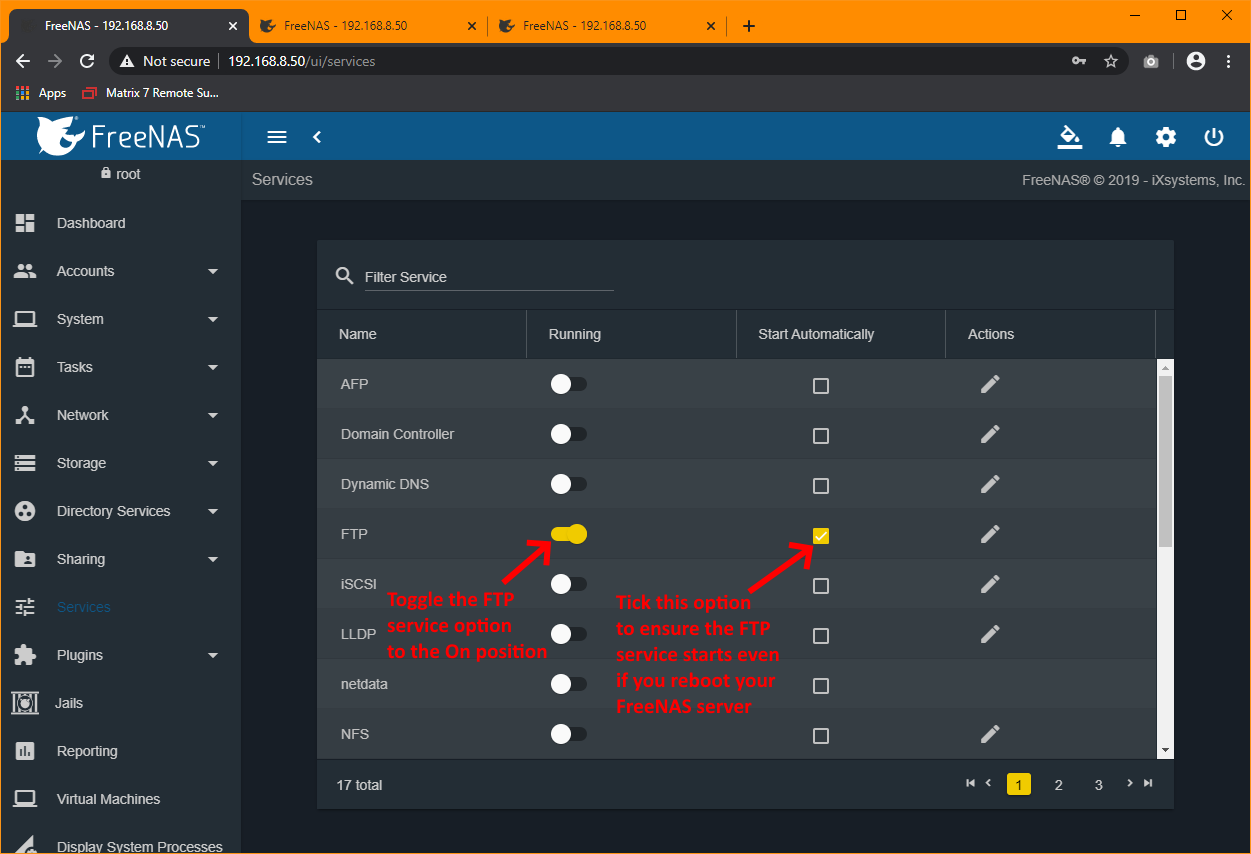Click the Filter Service search icon

pyautogui.click(x=345, y=276)
